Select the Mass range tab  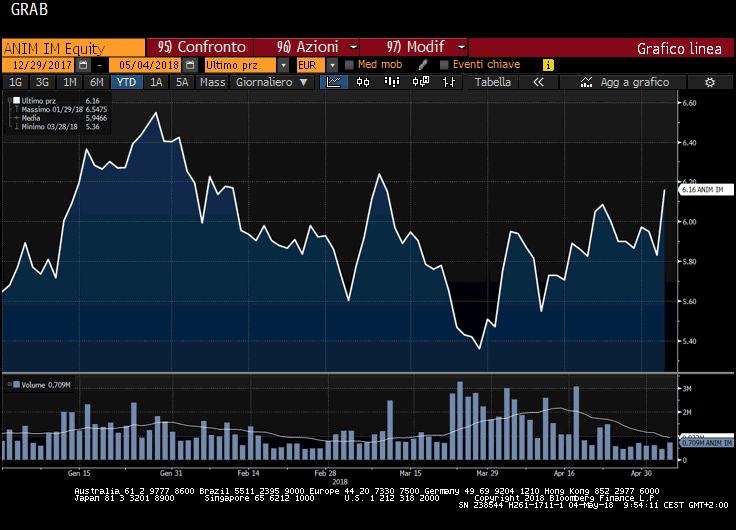coord(212,82)
